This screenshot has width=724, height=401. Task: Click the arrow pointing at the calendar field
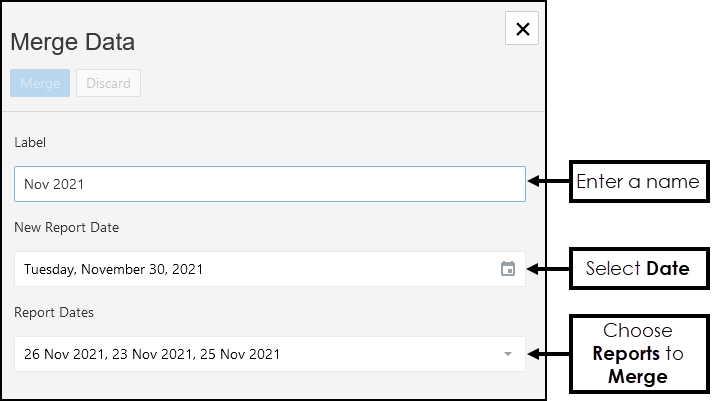coord(548,269)
